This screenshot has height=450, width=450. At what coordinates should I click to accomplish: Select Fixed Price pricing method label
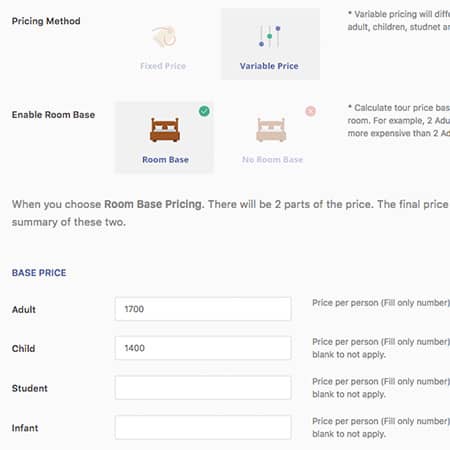click(x=163, y=66)
